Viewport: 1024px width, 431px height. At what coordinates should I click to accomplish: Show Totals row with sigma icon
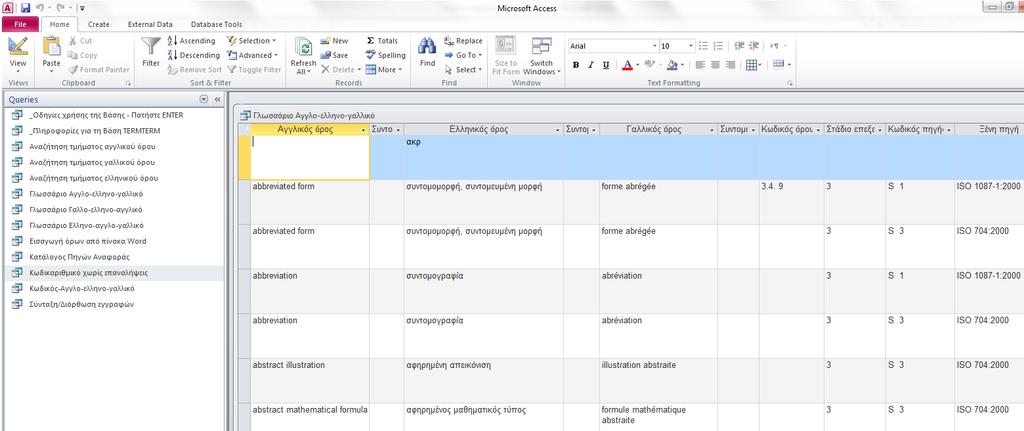click(x=382, y=40)
